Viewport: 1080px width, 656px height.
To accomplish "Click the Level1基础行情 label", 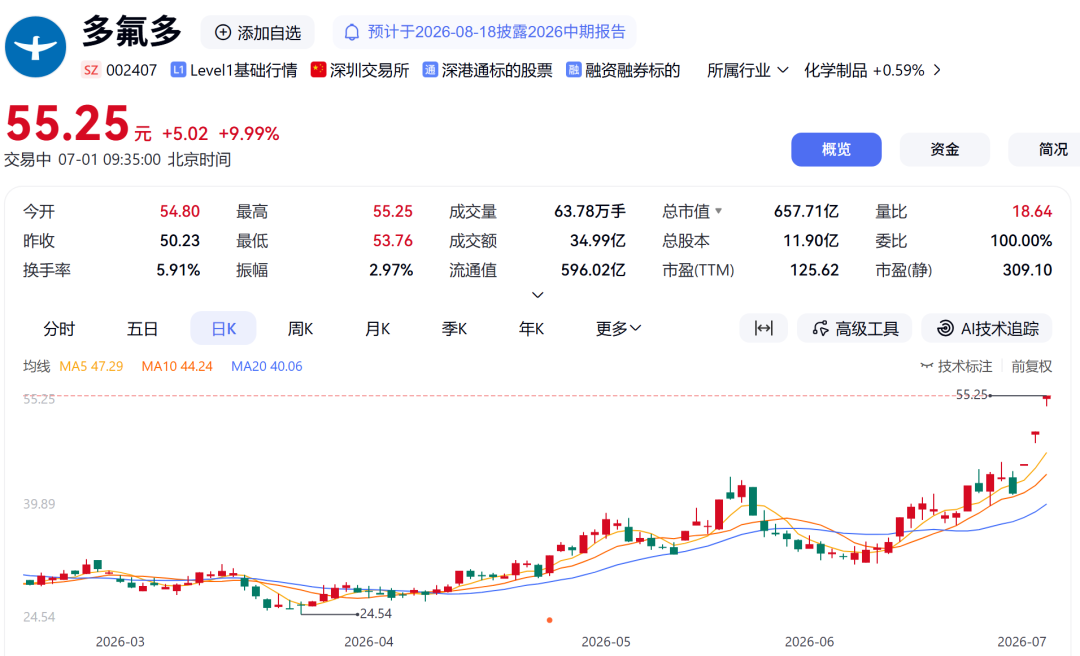I will click(244, 70).
